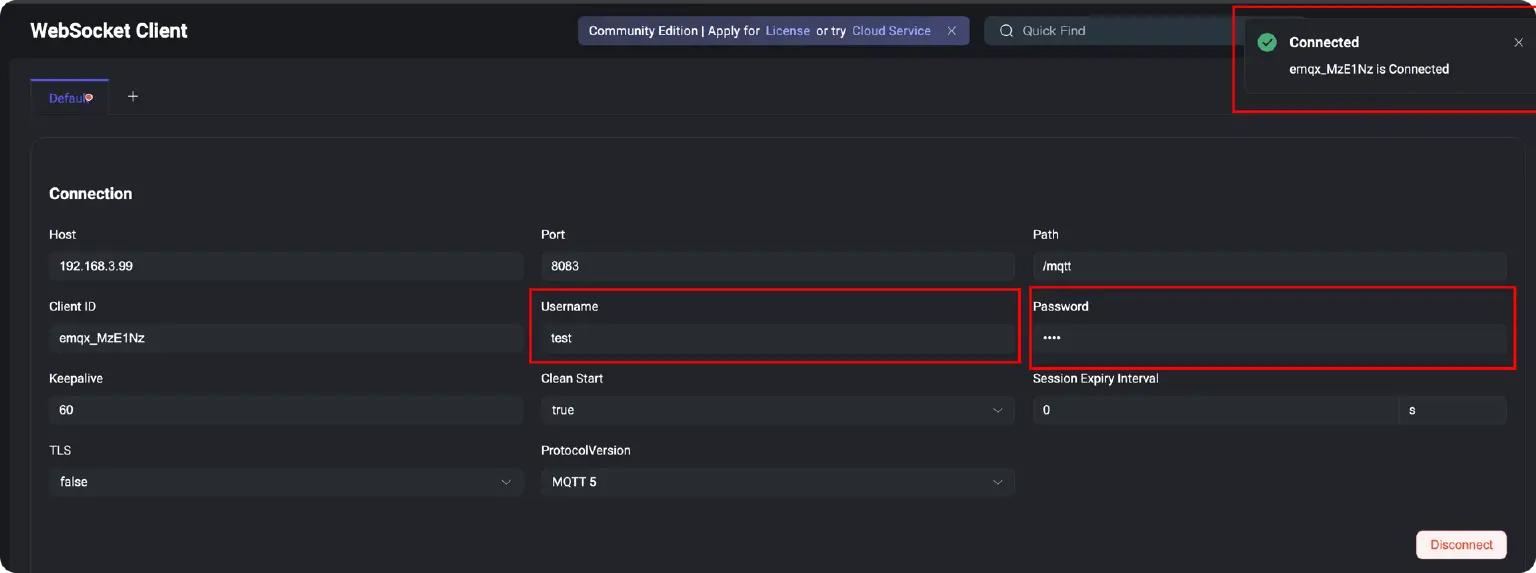Click the Session Expiry Interval field

click(1214, 410)
